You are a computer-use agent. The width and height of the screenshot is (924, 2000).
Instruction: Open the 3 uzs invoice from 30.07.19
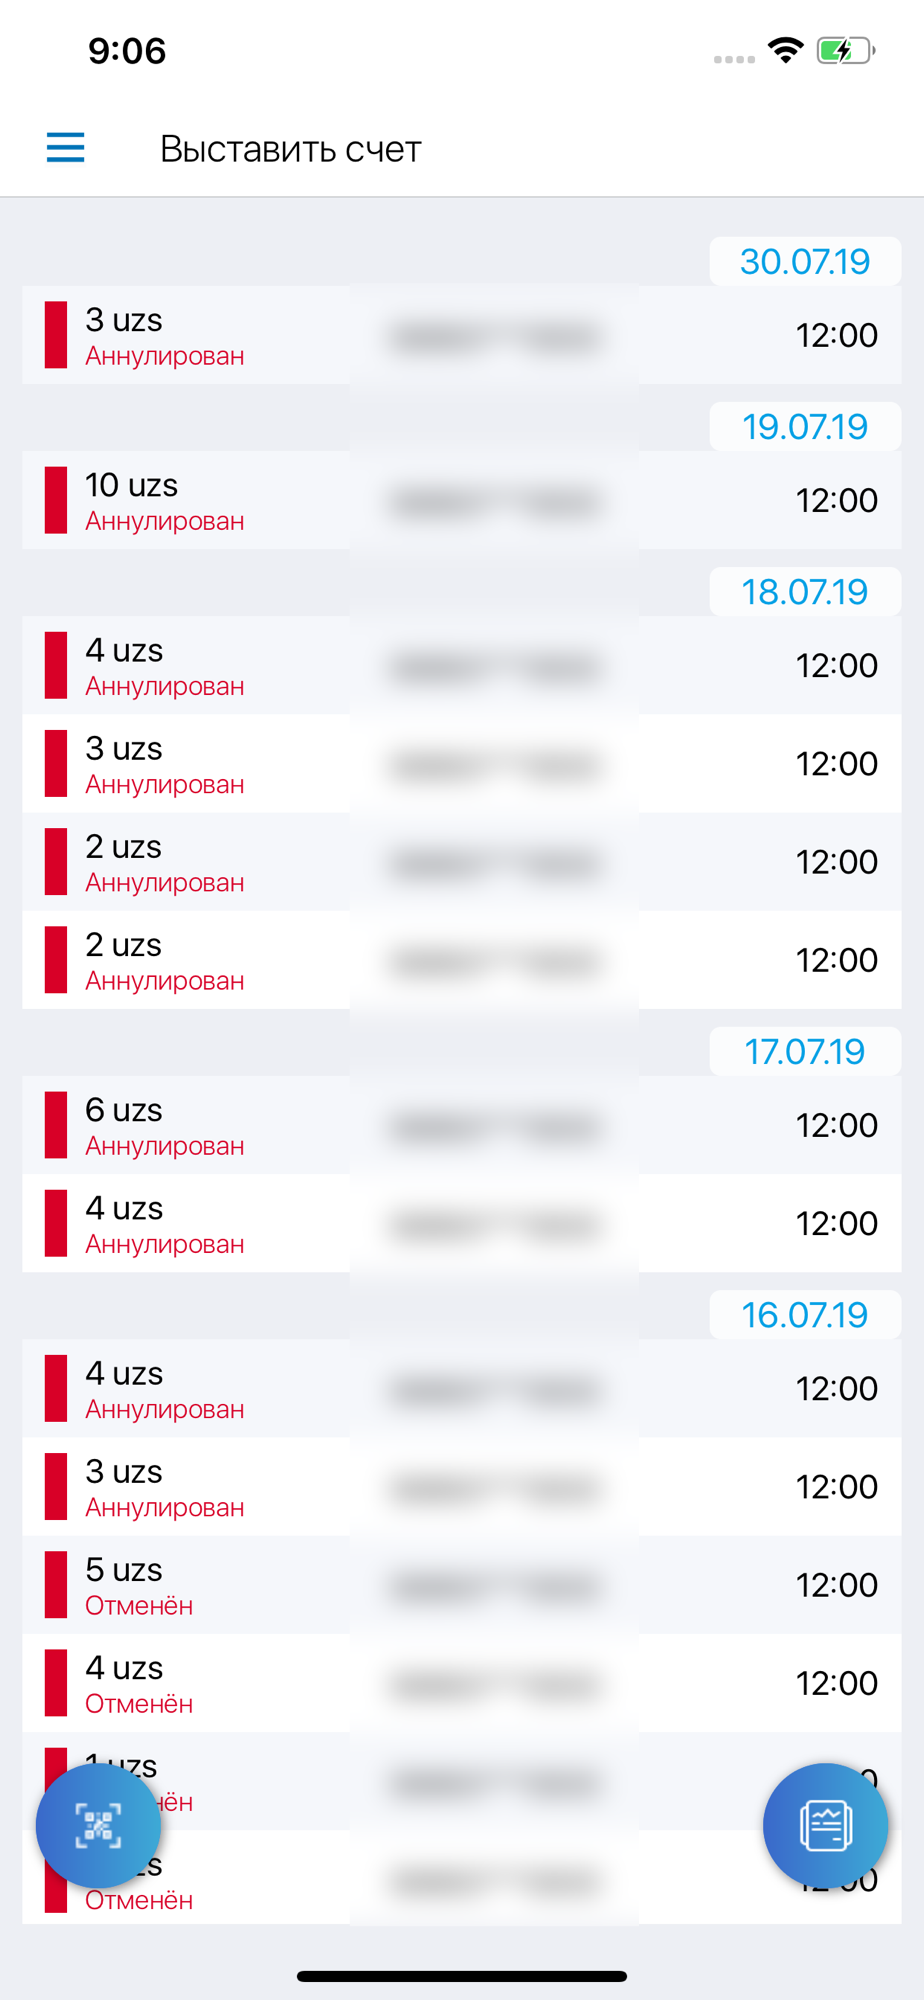pos(462,335)
